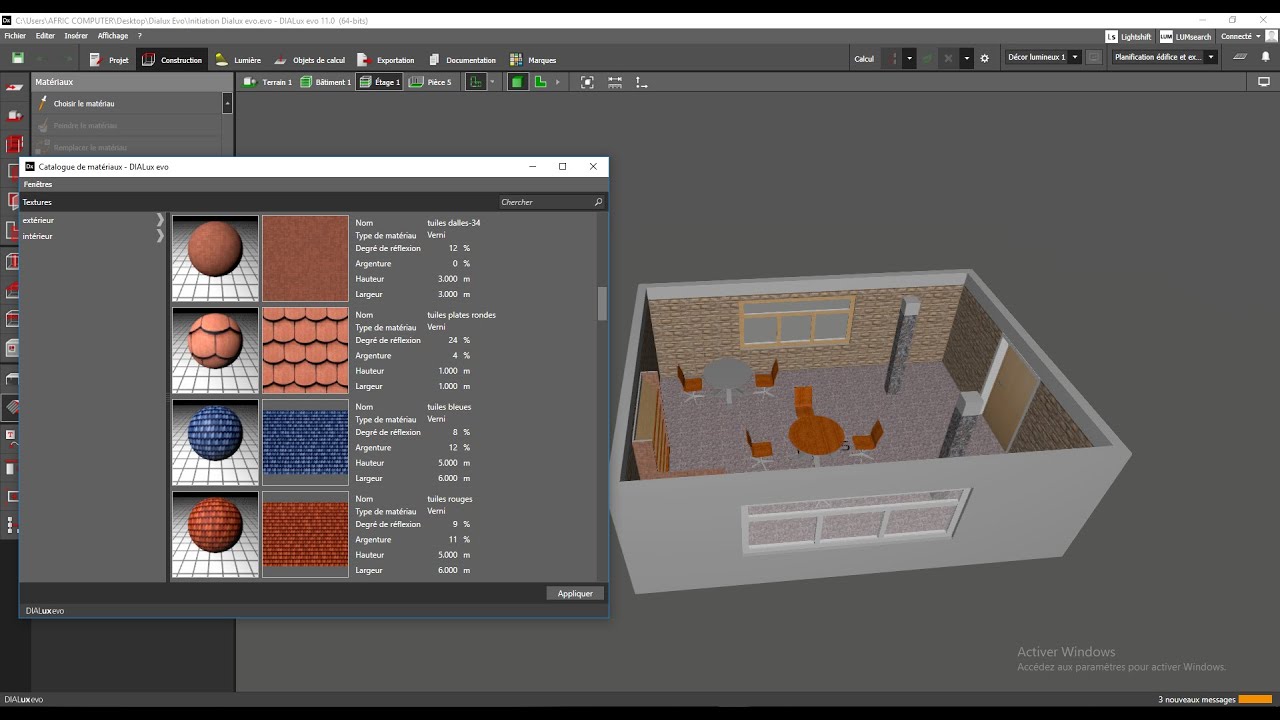Click the vertical height measure icon
This screenshot has width=1280, height=720.
point(641,82)
